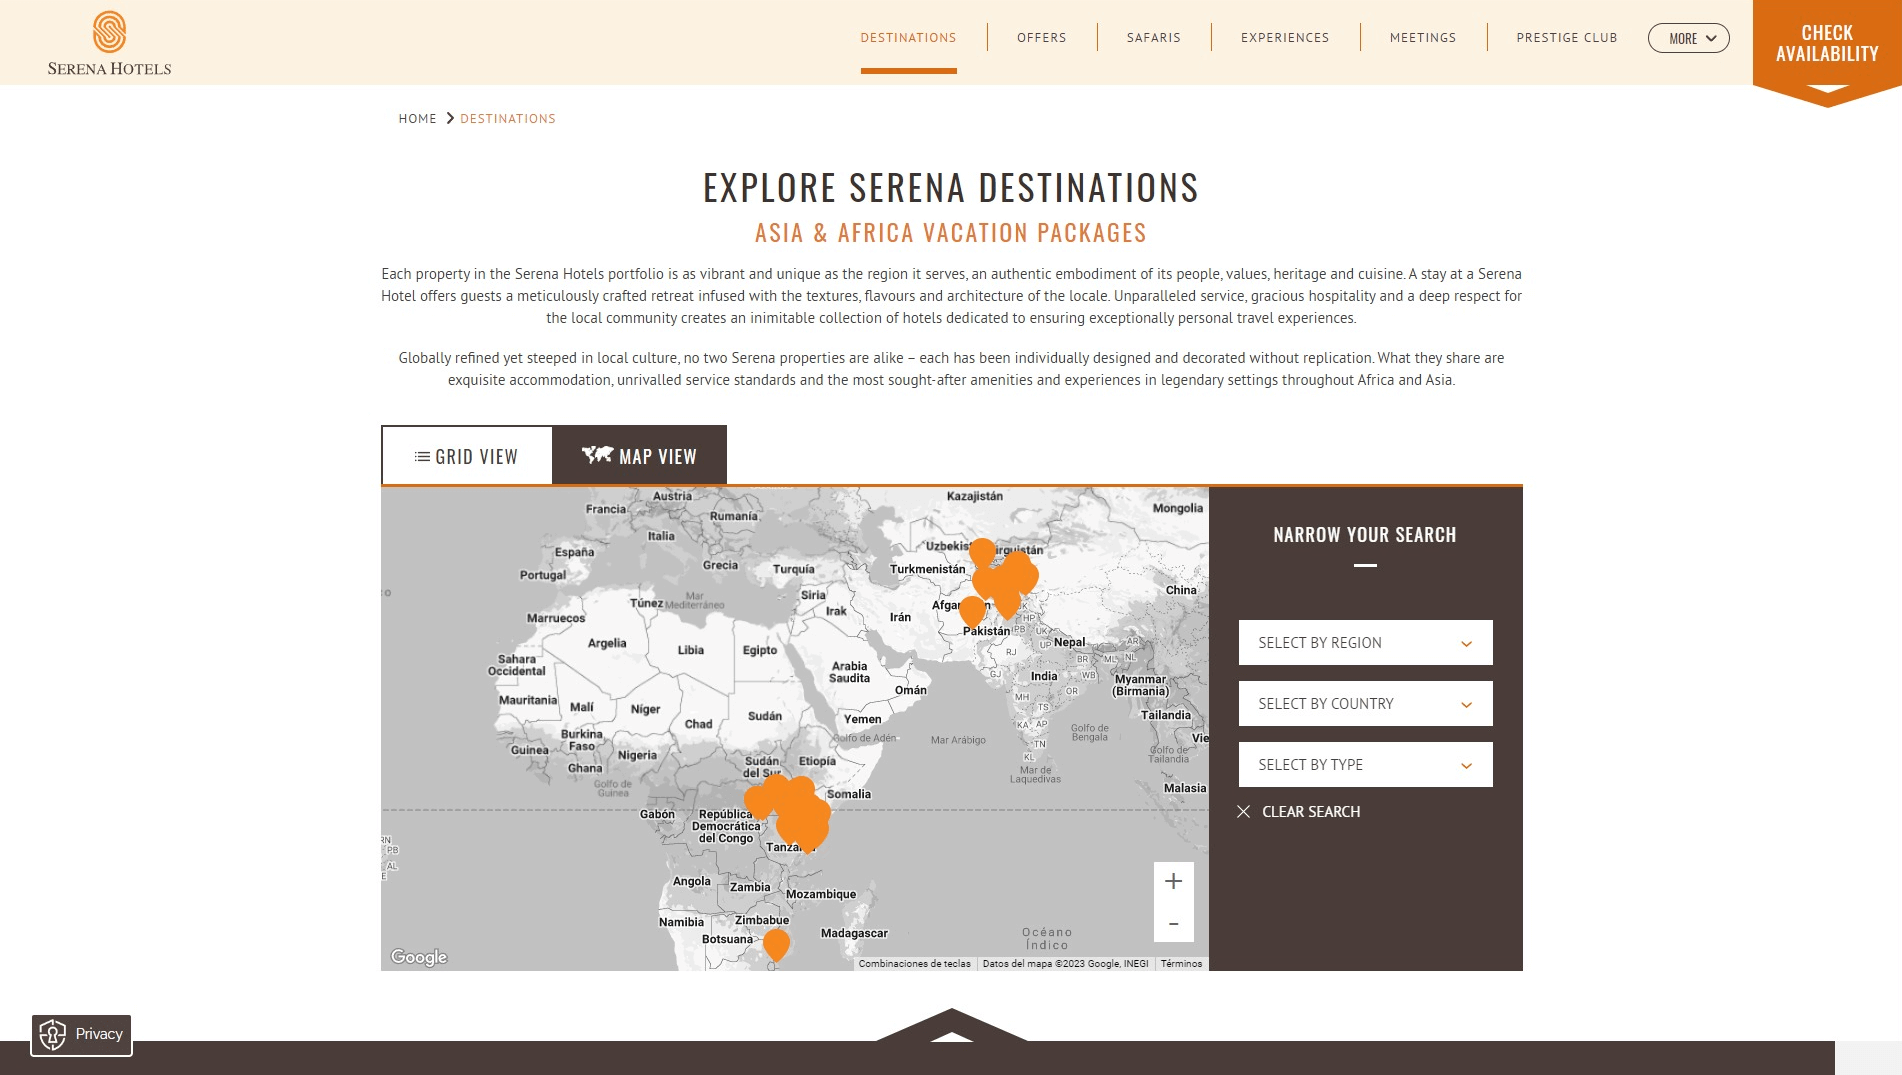Click the Serena Hotels logo

109,44
